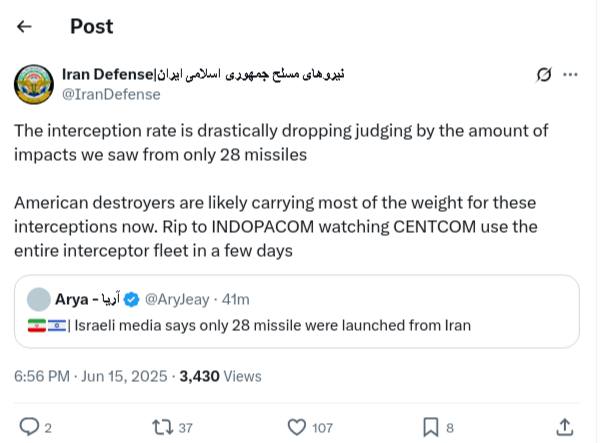Click the reply speech bubble icon
This screenshot has width=608, height=443.
[29, 427]
